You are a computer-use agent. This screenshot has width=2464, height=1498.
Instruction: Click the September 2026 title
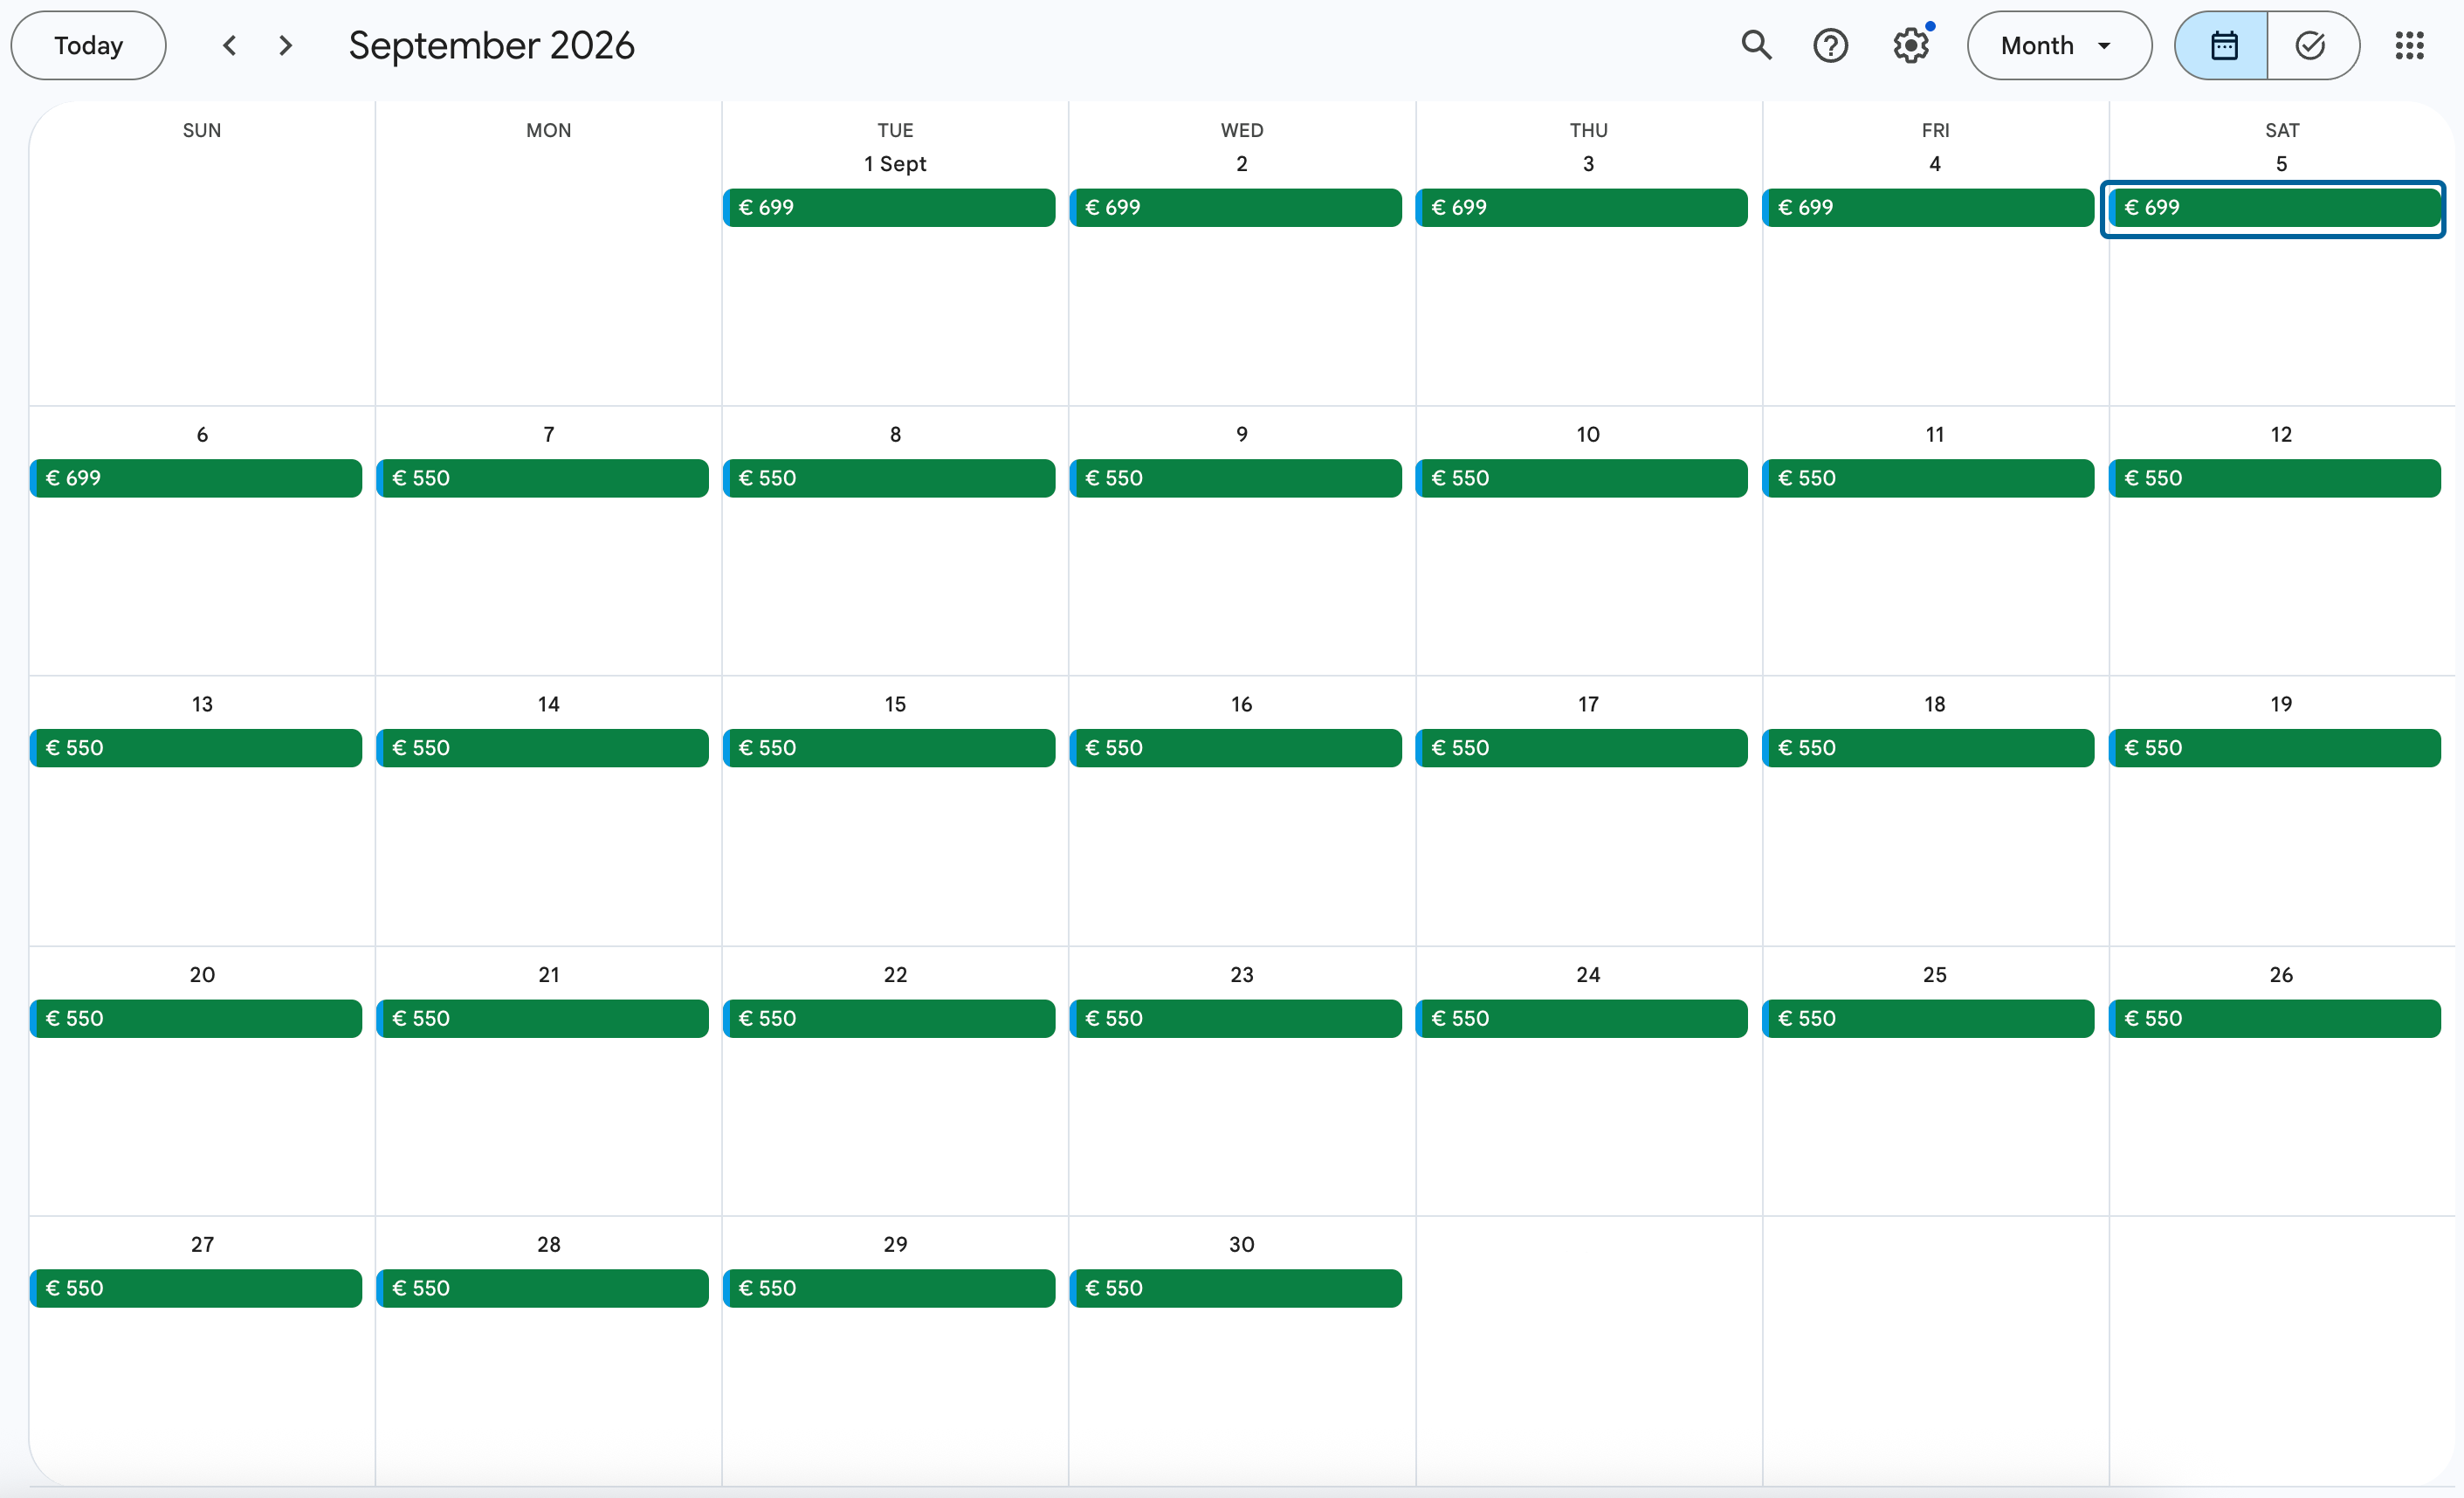(x=491, y=45)
